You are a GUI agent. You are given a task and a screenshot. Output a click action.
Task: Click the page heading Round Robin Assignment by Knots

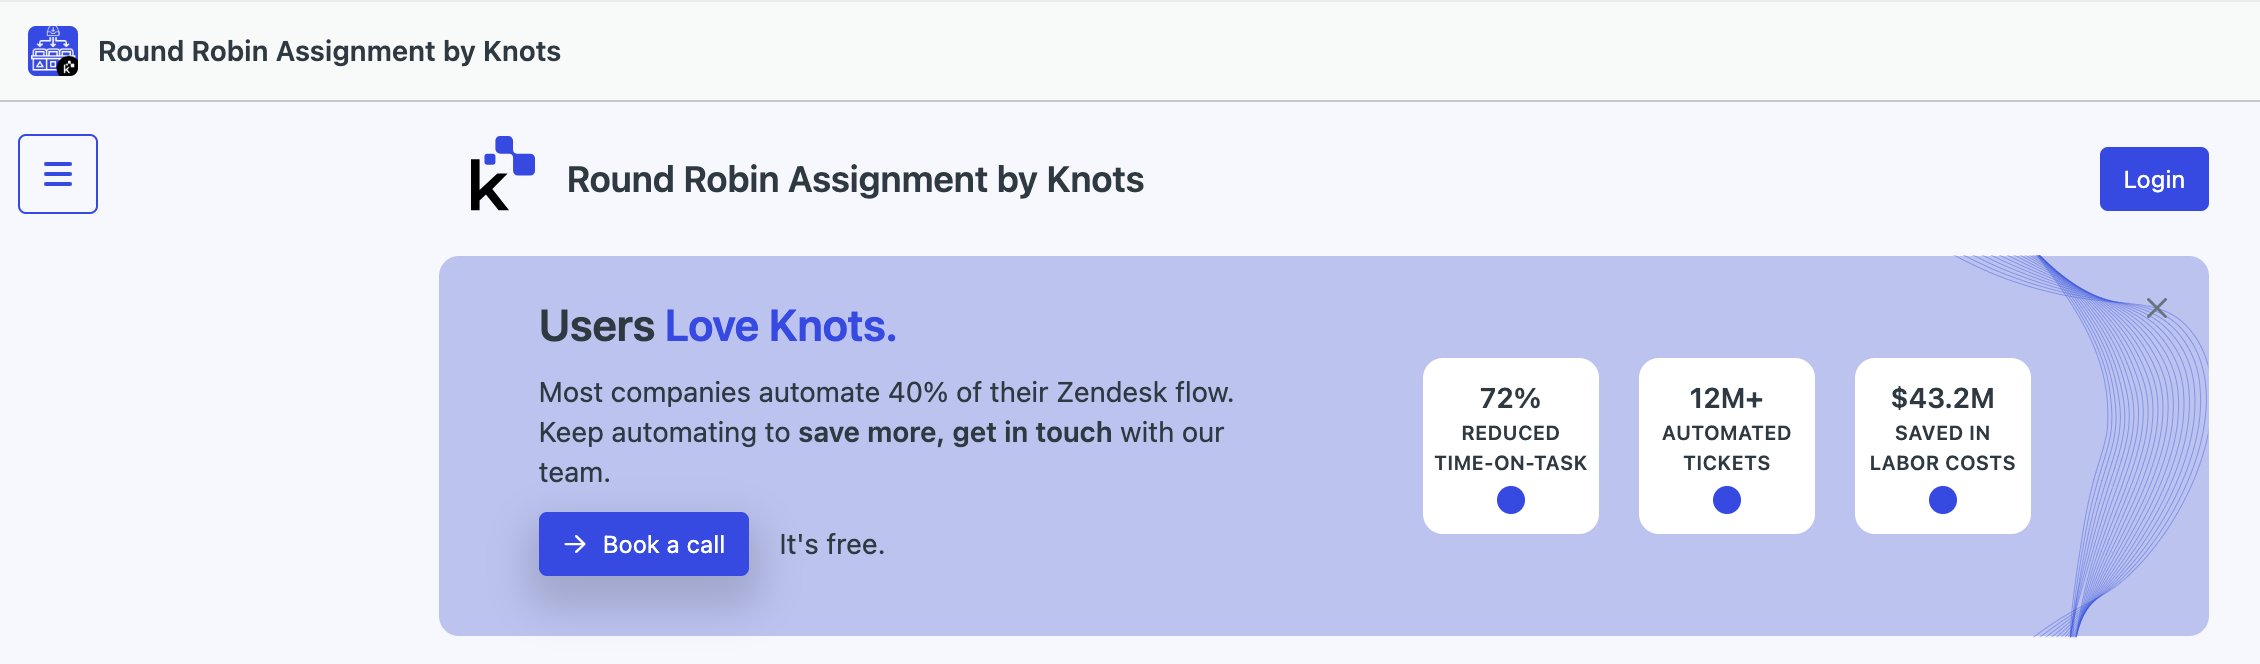855,180
